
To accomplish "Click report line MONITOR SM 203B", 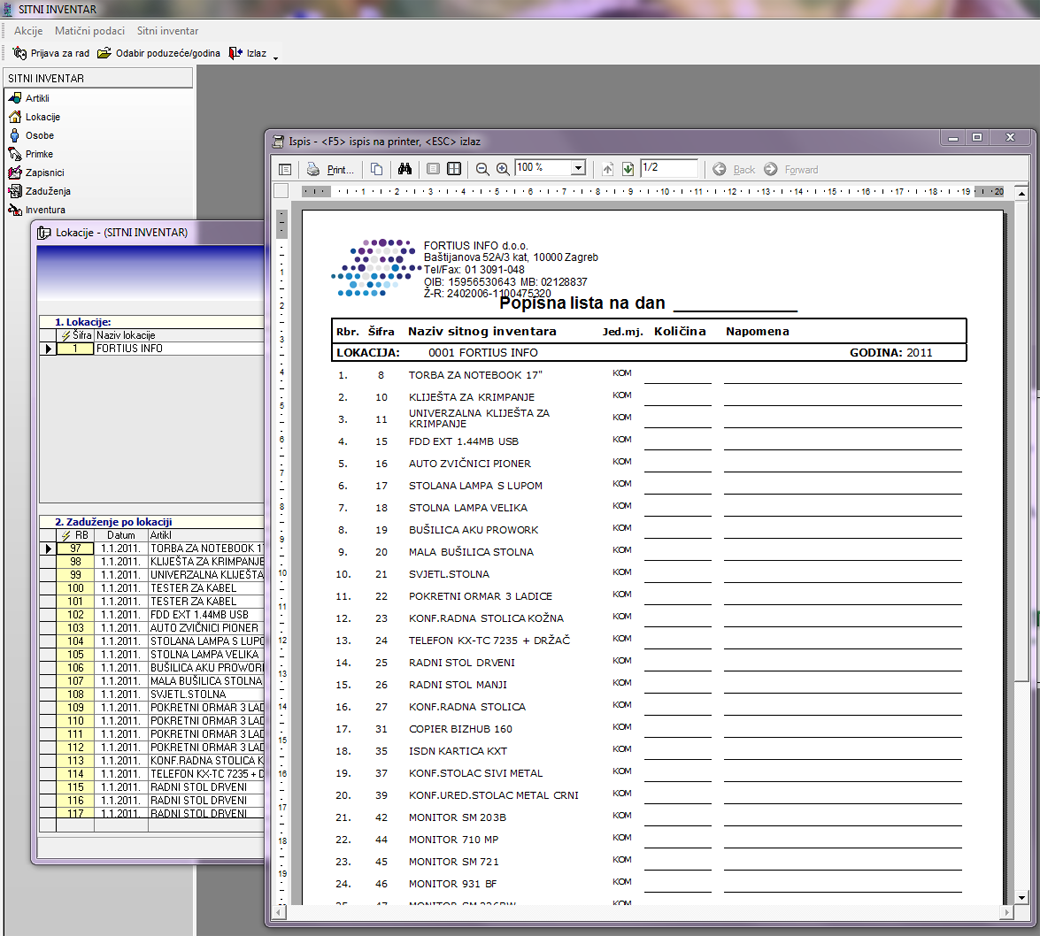I will [457, 817].
